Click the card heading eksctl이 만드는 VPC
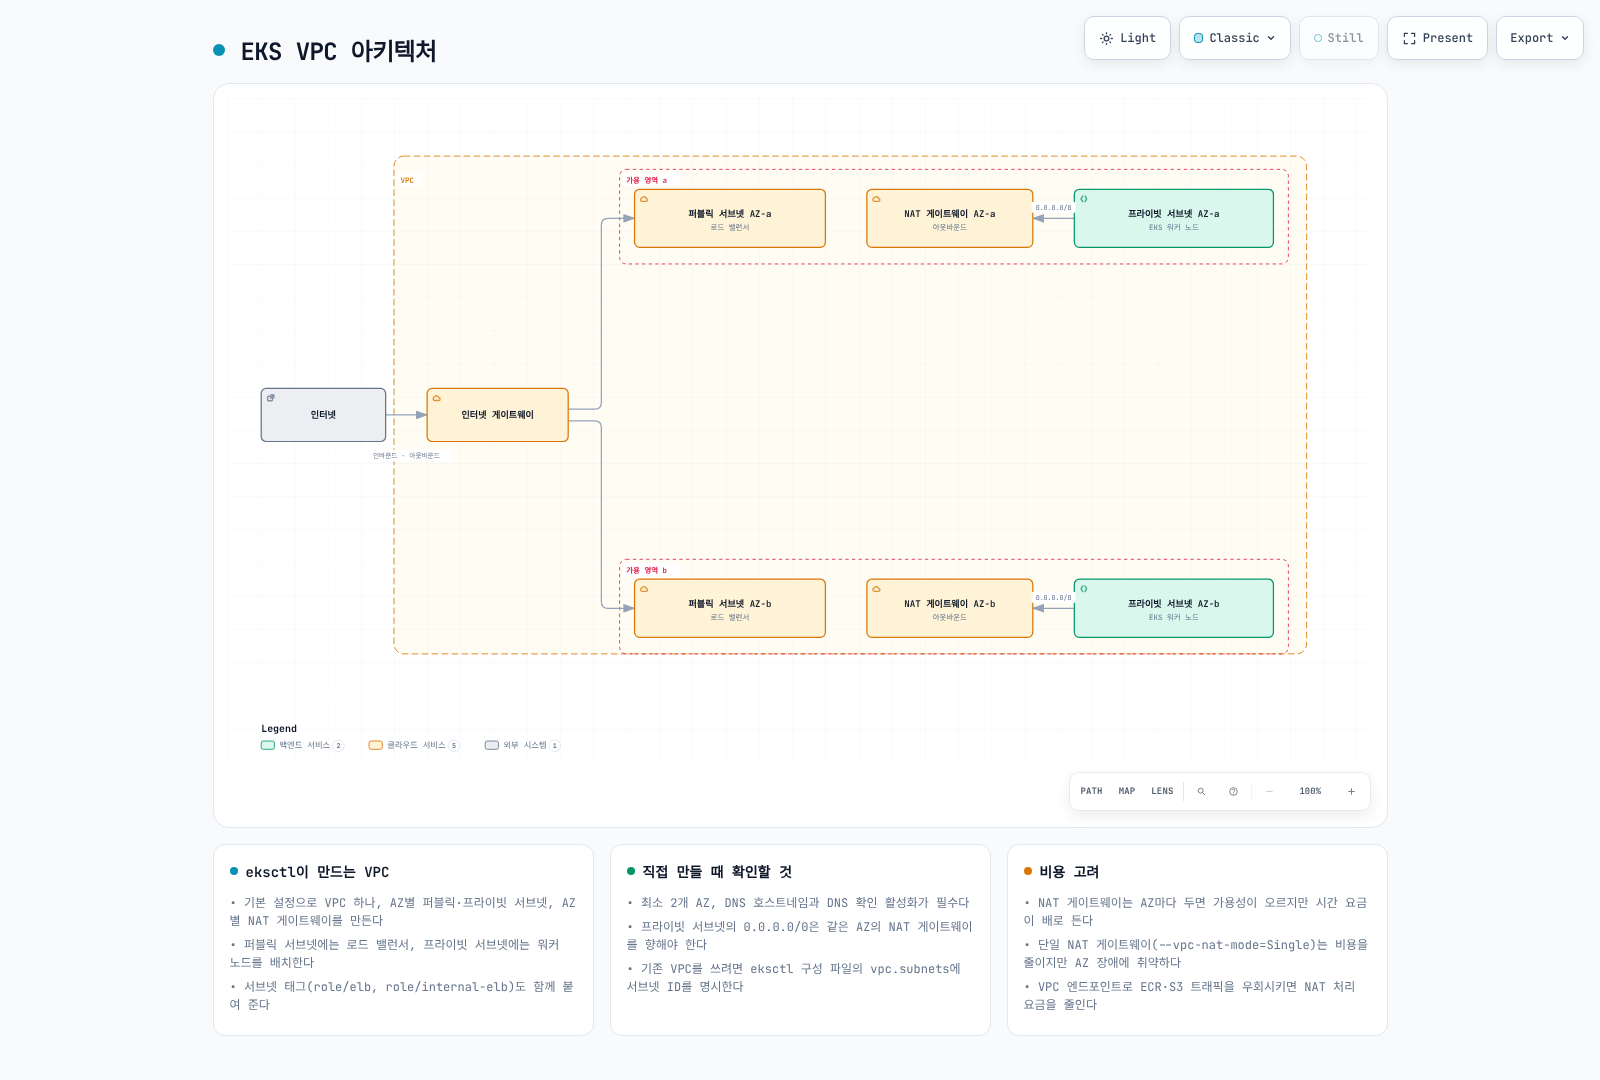The height and width of the screenshot is (1080, 1600). [317, 872]
